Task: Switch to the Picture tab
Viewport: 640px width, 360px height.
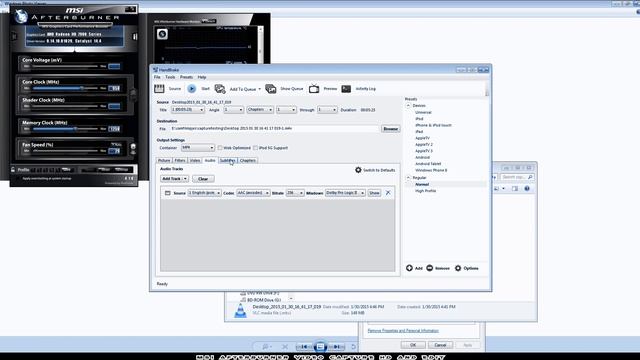Action: click(164, 160)
